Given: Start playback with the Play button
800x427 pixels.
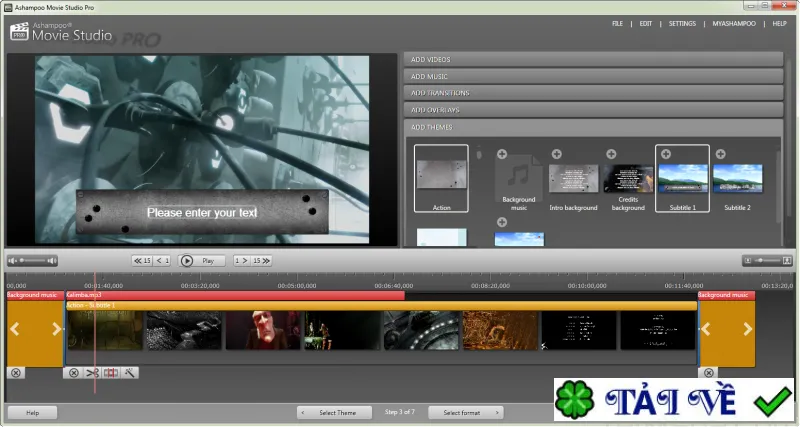Looking at the screenshot, I should click(x=202, y=261).
